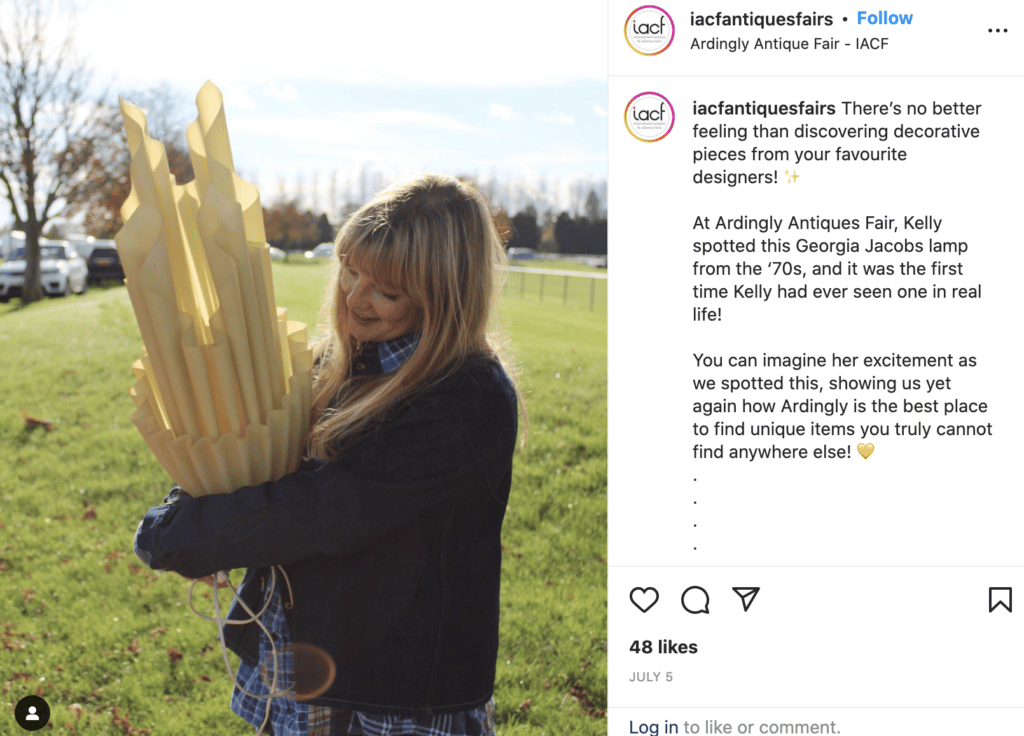The width and height of the screenshot is (1024, 736).
Task: Like the post with the heart icon
Action: pyautogui.click(x=644, y=600)
